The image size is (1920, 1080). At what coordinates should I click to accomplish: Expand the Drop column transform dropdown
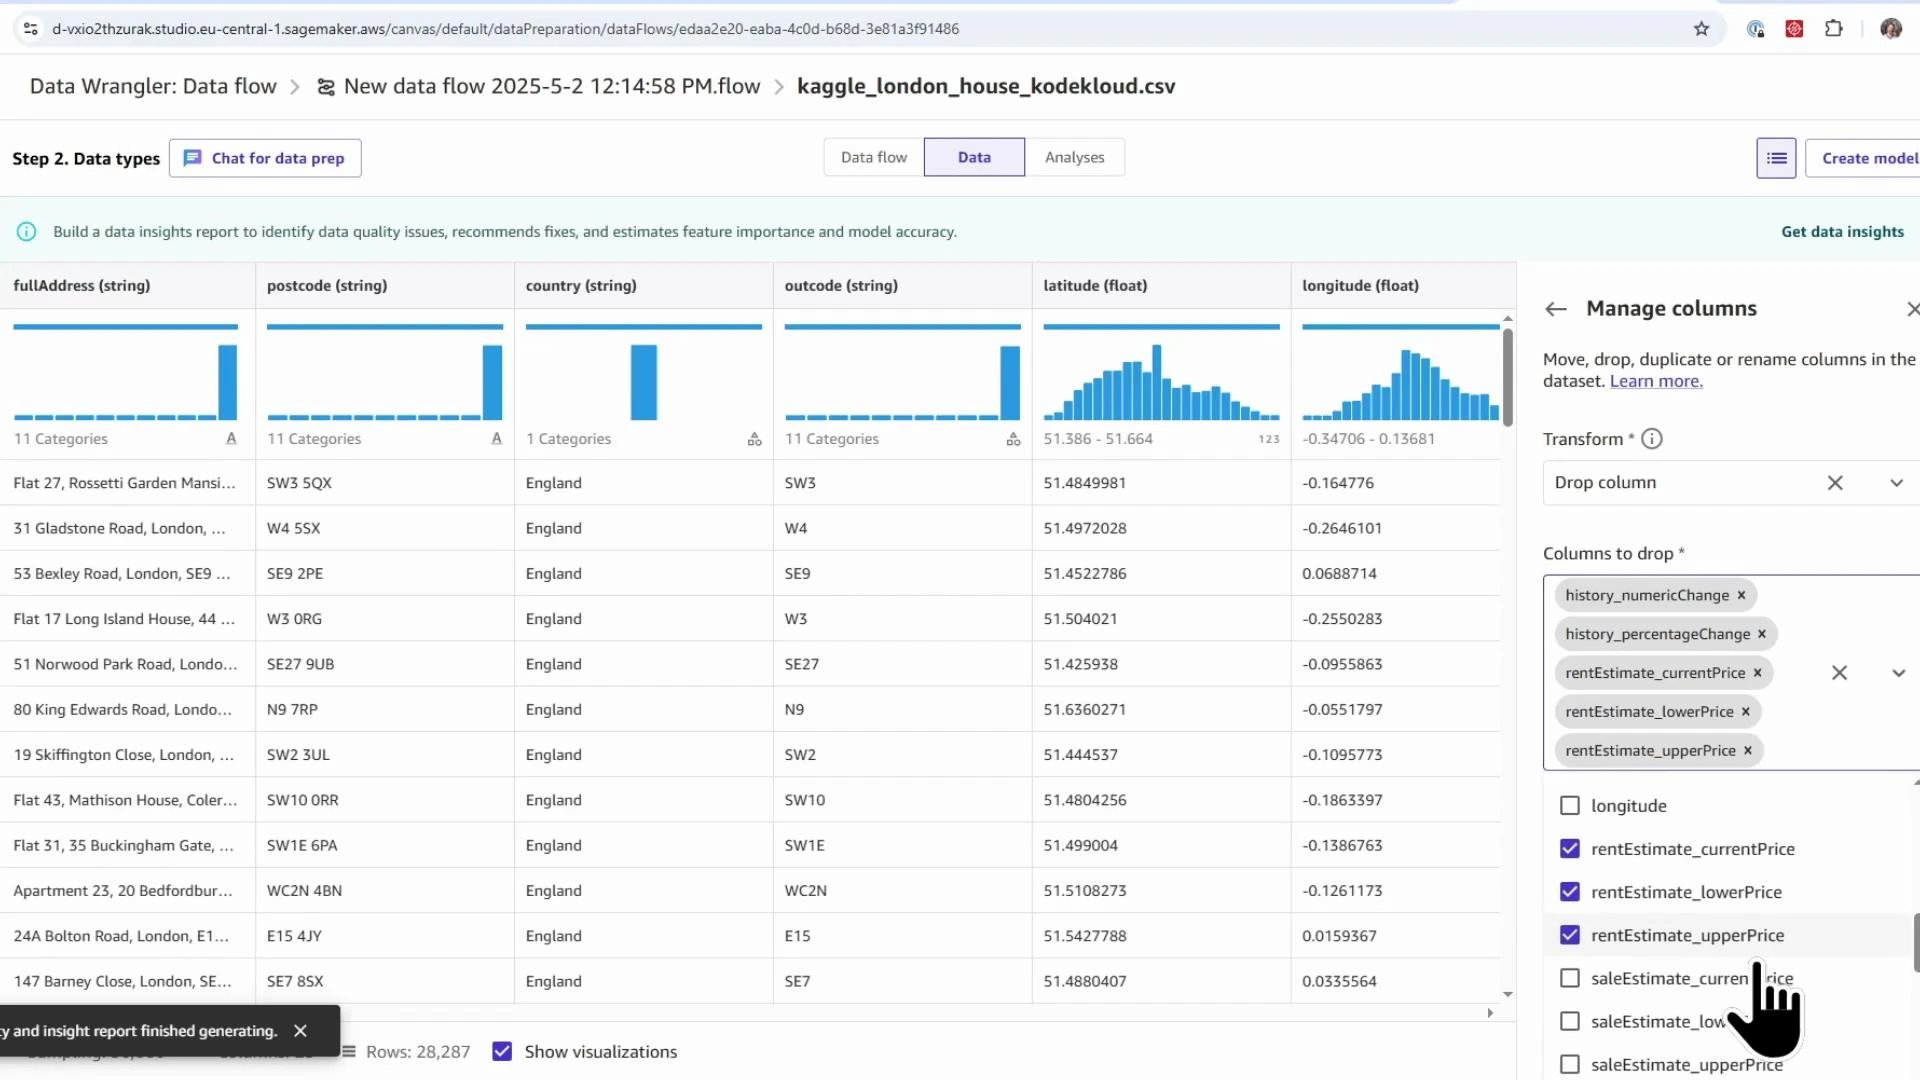pos(1898,482)
